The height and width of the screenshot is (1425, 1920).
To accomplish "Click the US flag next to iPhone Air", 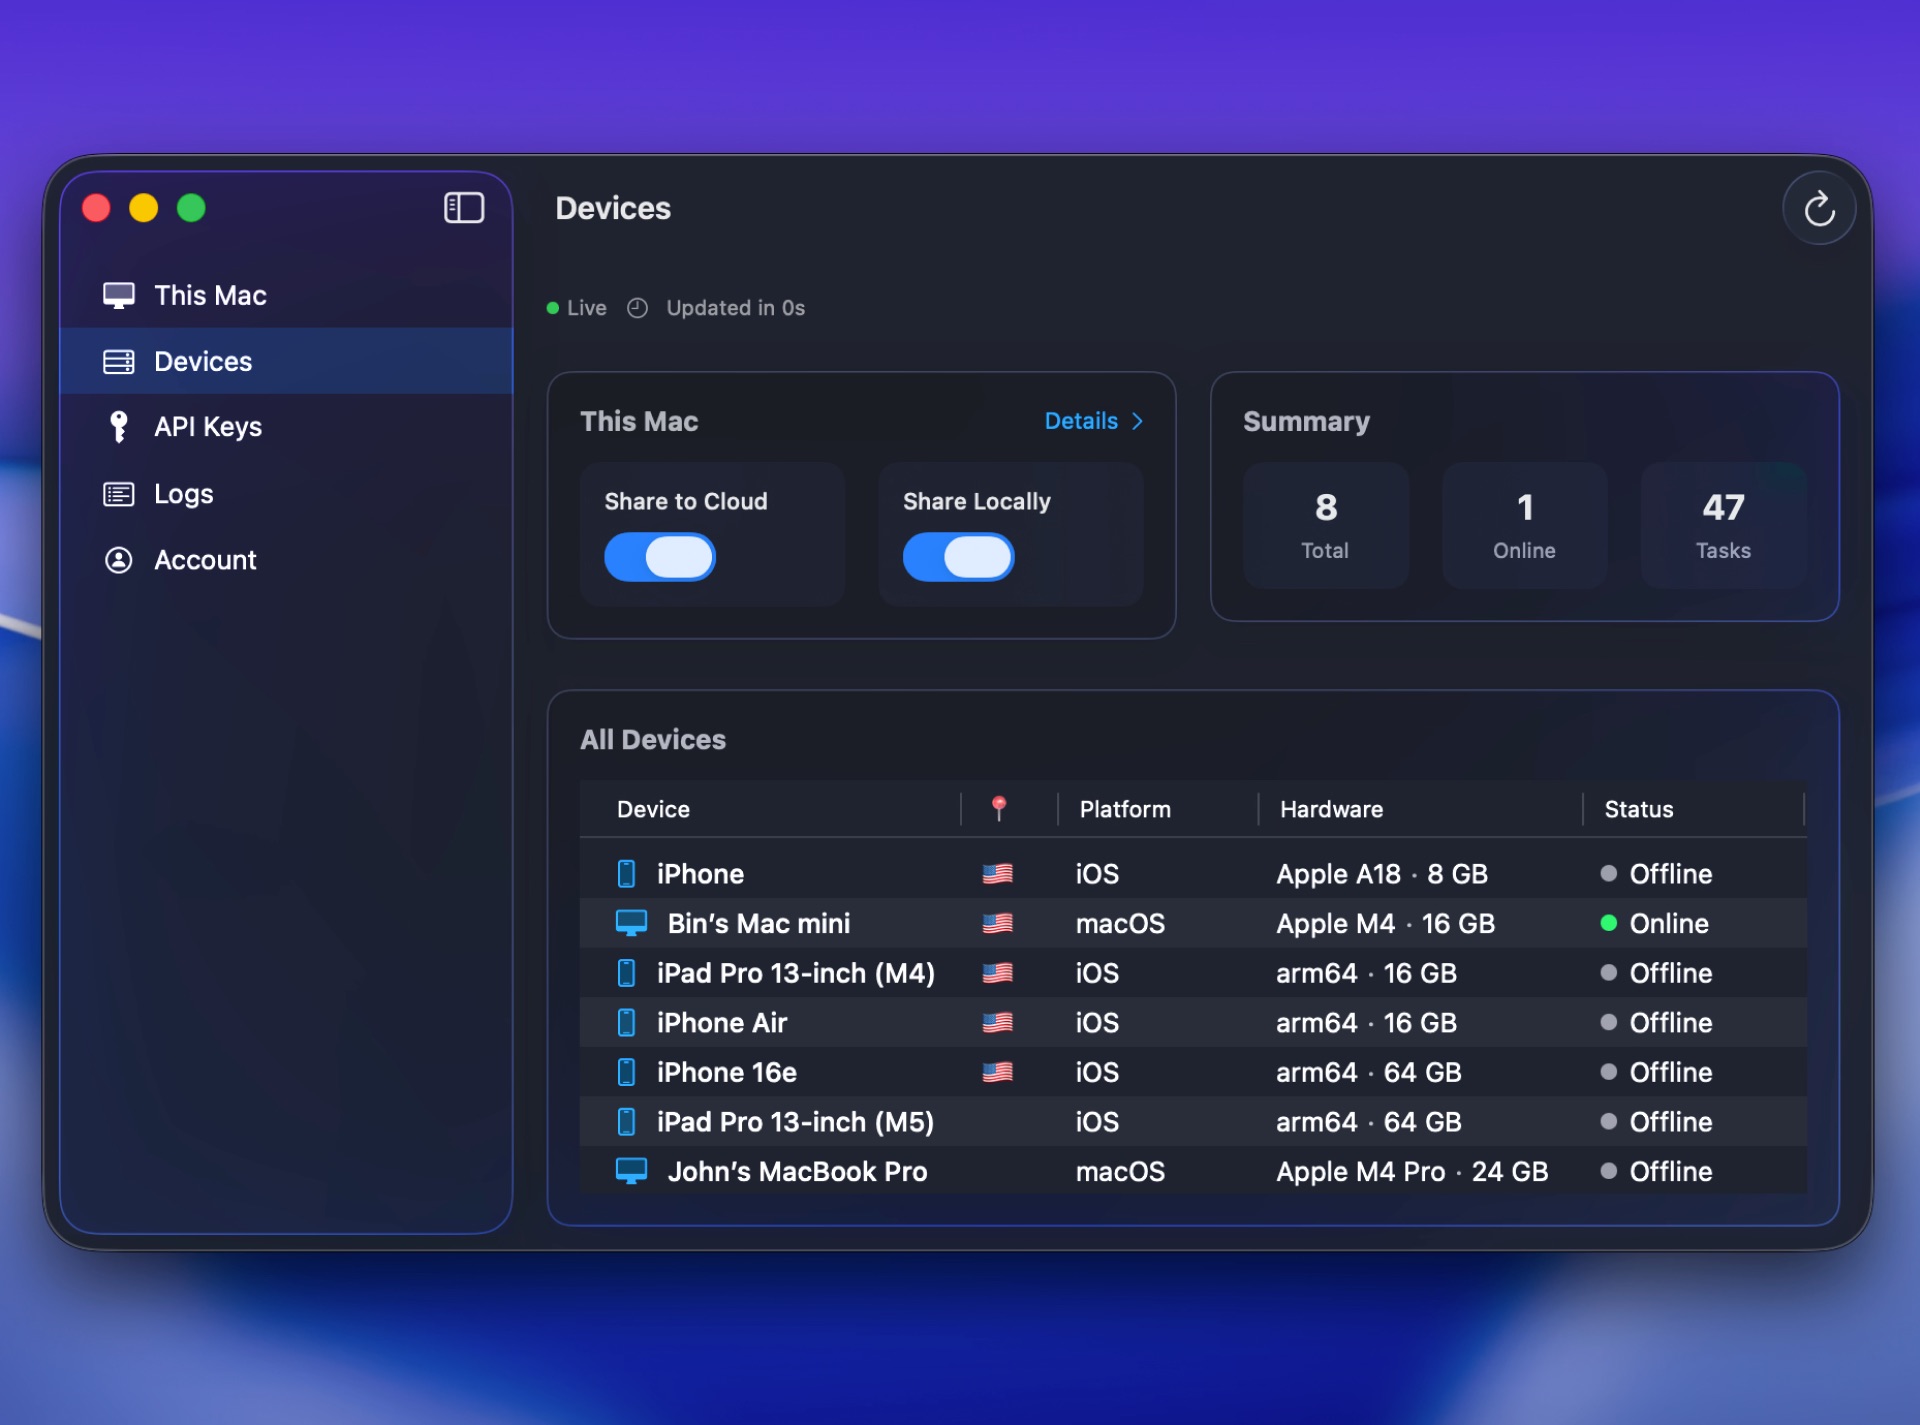I will tap(998, 1022).
